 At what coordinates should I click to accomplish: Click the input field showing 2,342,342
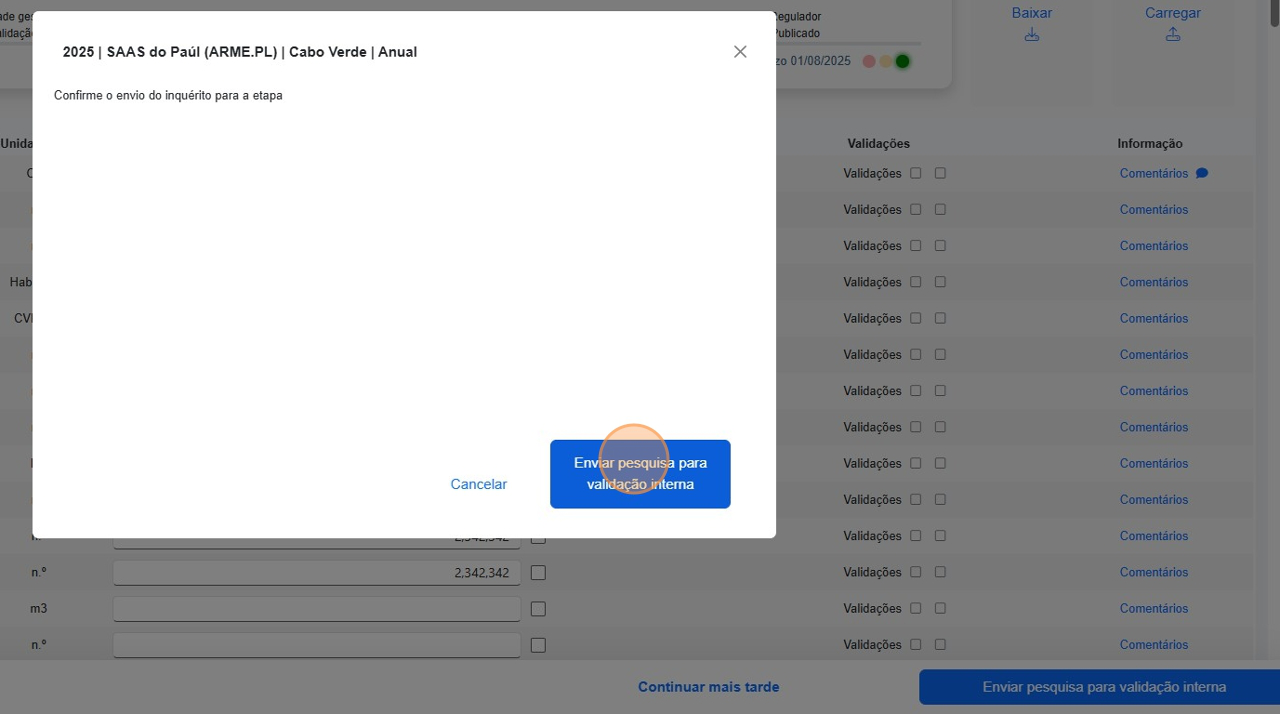[x=316, y=572]
